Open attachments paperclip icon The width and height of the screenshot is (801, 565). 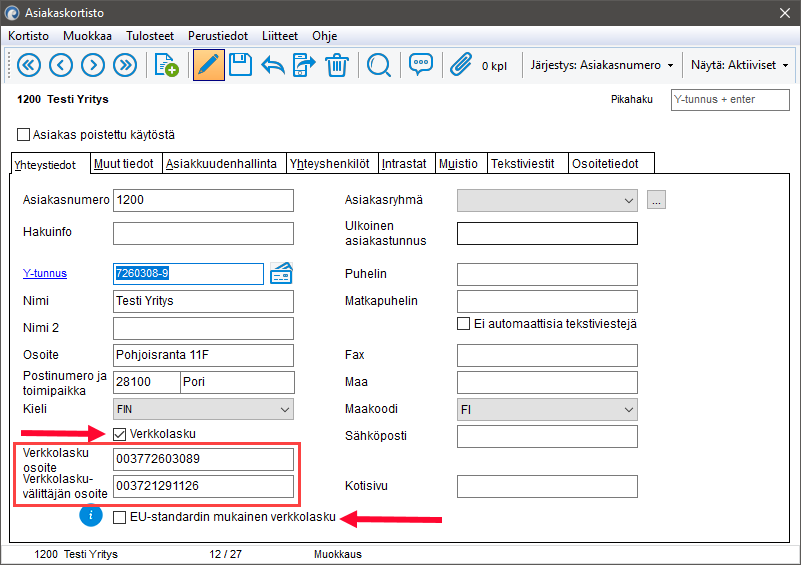pyautogui.click(x=461, y=65)
